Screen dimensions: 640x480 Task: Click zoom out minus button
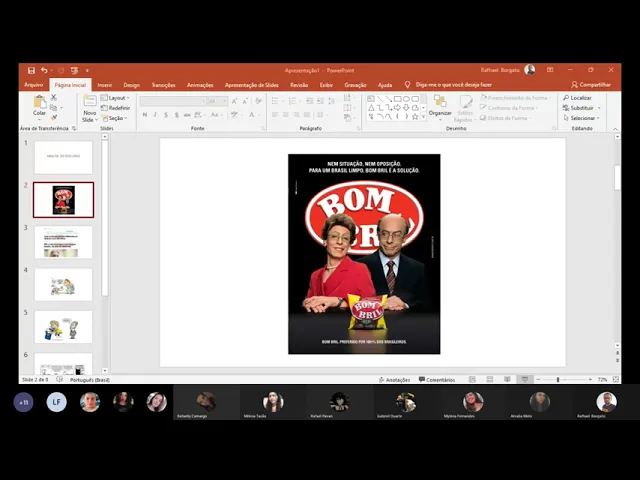click(x=538, y=380)
